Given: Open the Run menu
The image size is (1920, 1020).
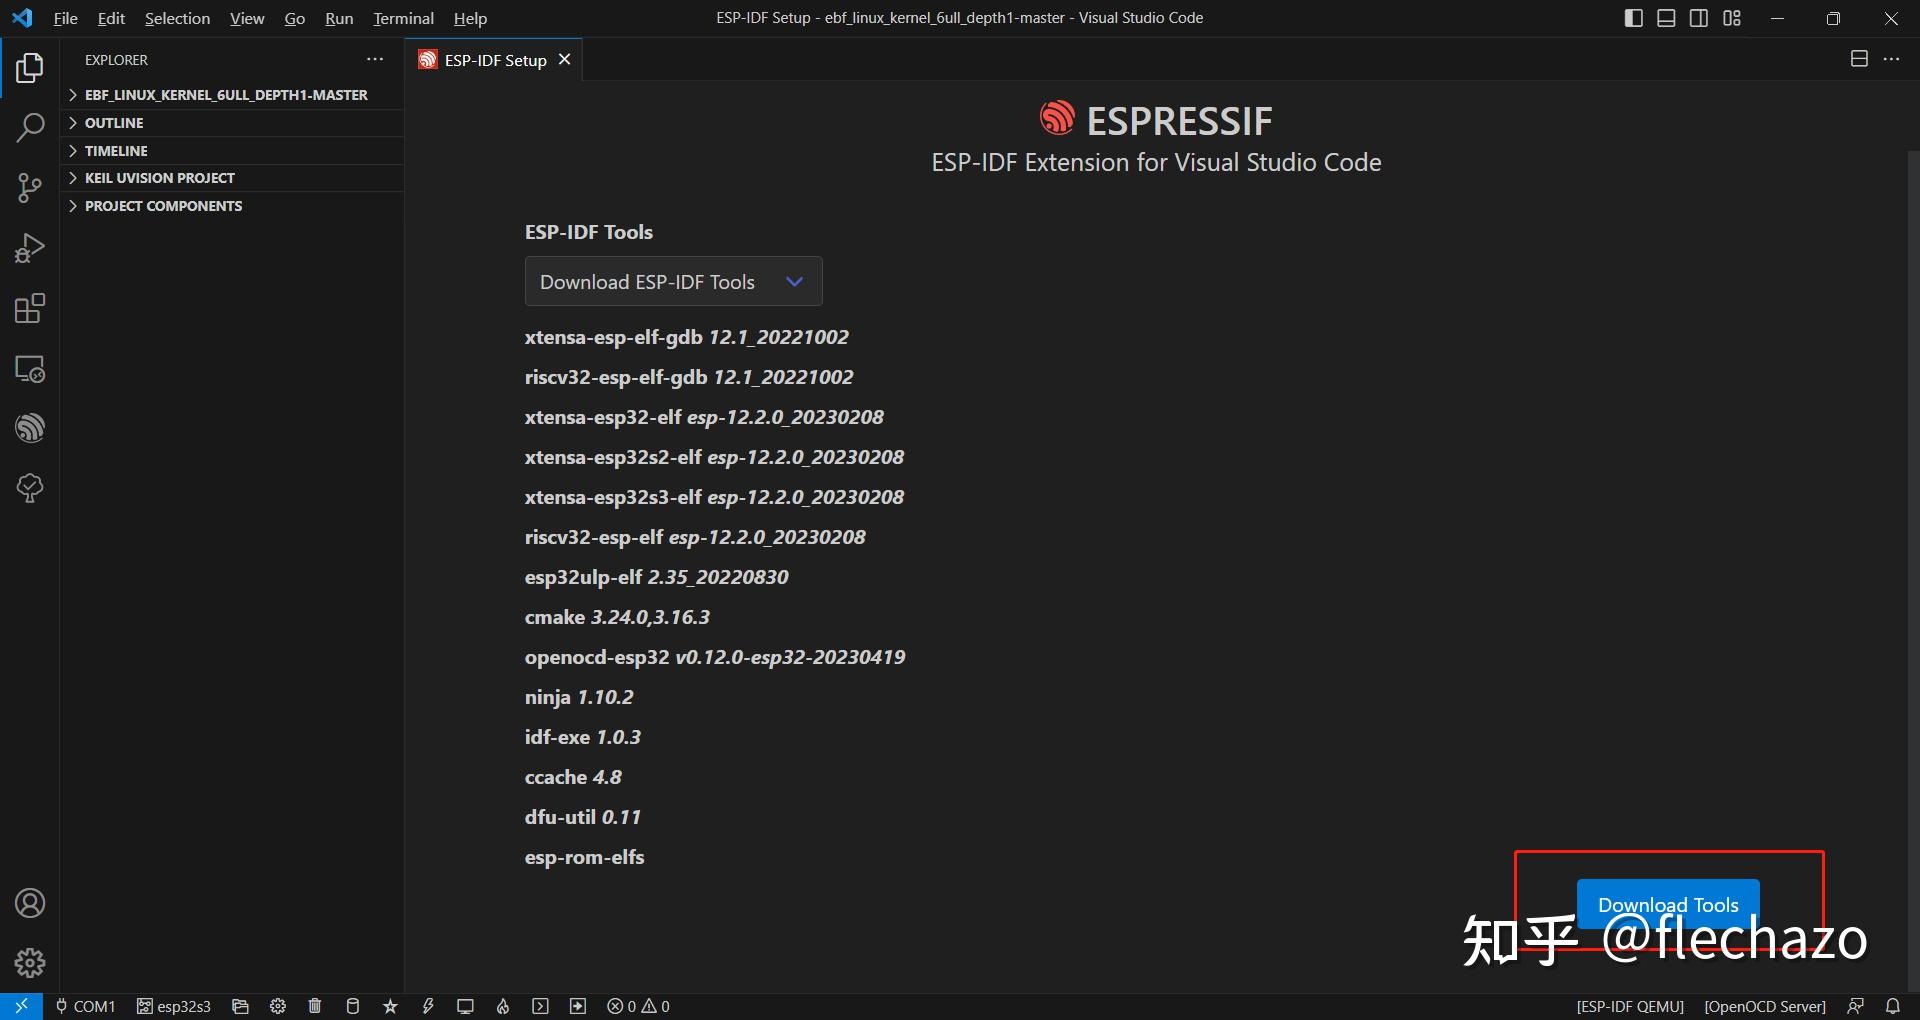Looking at the screenshot, I should [339, 18].
